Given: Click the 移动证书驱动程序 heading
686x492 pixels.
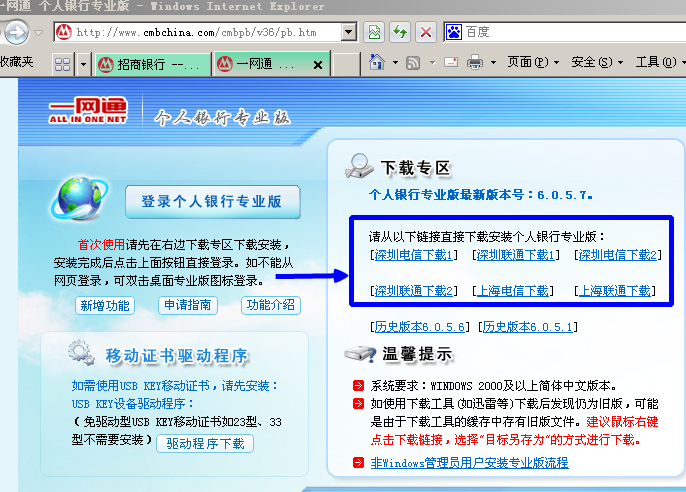Looking at the screenshot, I should click(x=177, y=356).
